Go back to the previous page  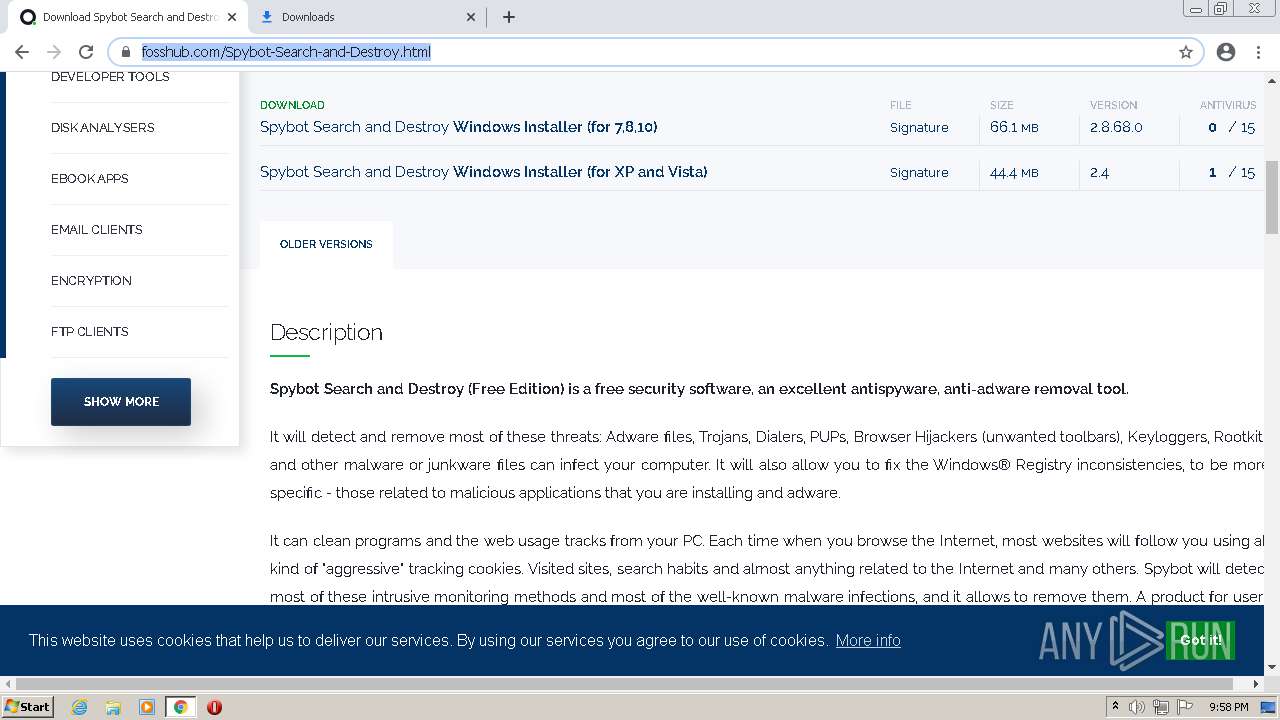click(22, 52)
